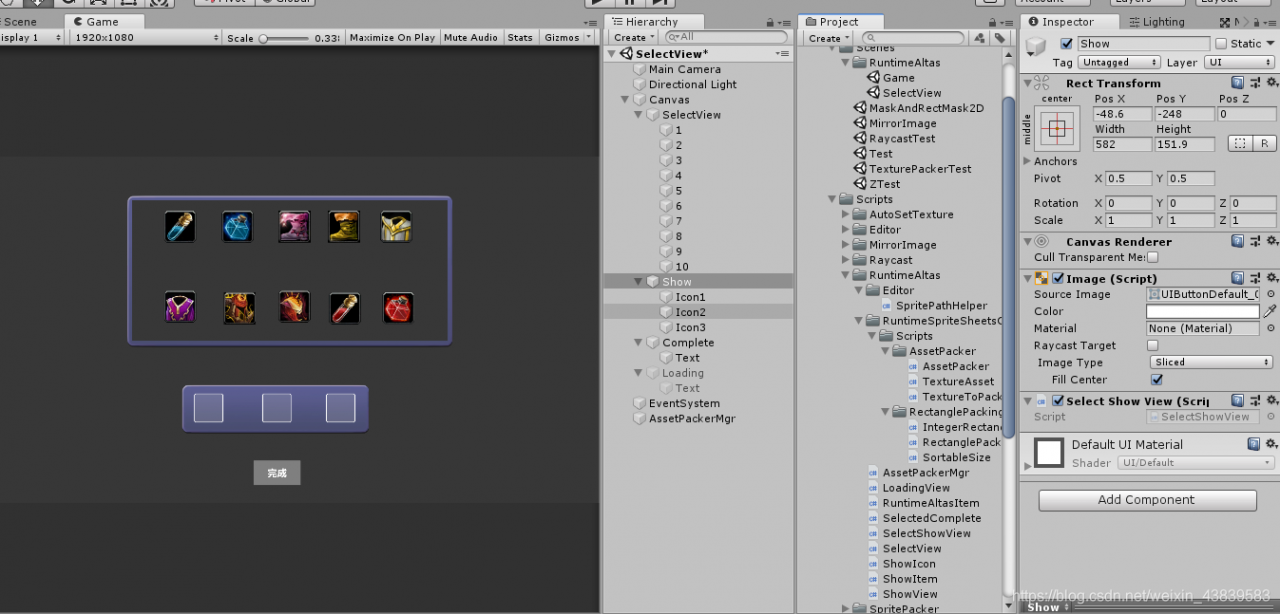Toggle Mute Audio in Game view
This screenshot has width=1280, height=614.
(x=470, y=38)
